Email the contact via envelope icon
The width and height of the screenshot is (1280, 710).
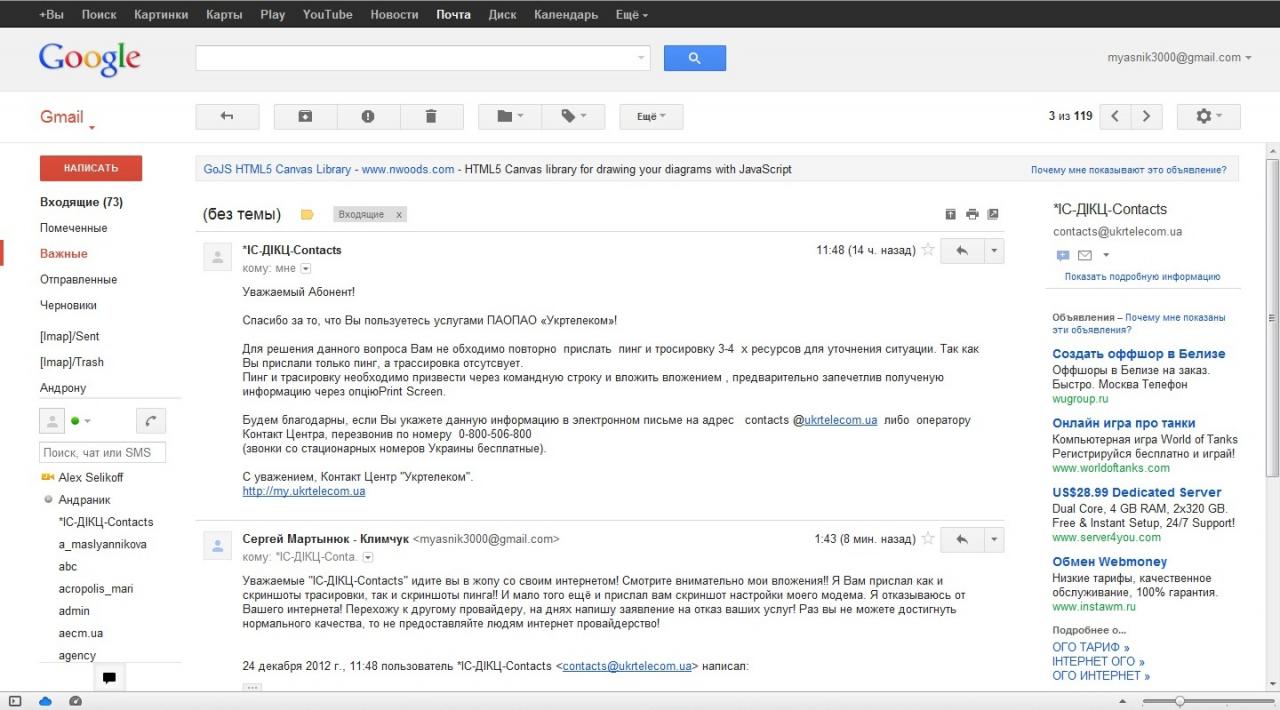click(x=1084, y=256)
